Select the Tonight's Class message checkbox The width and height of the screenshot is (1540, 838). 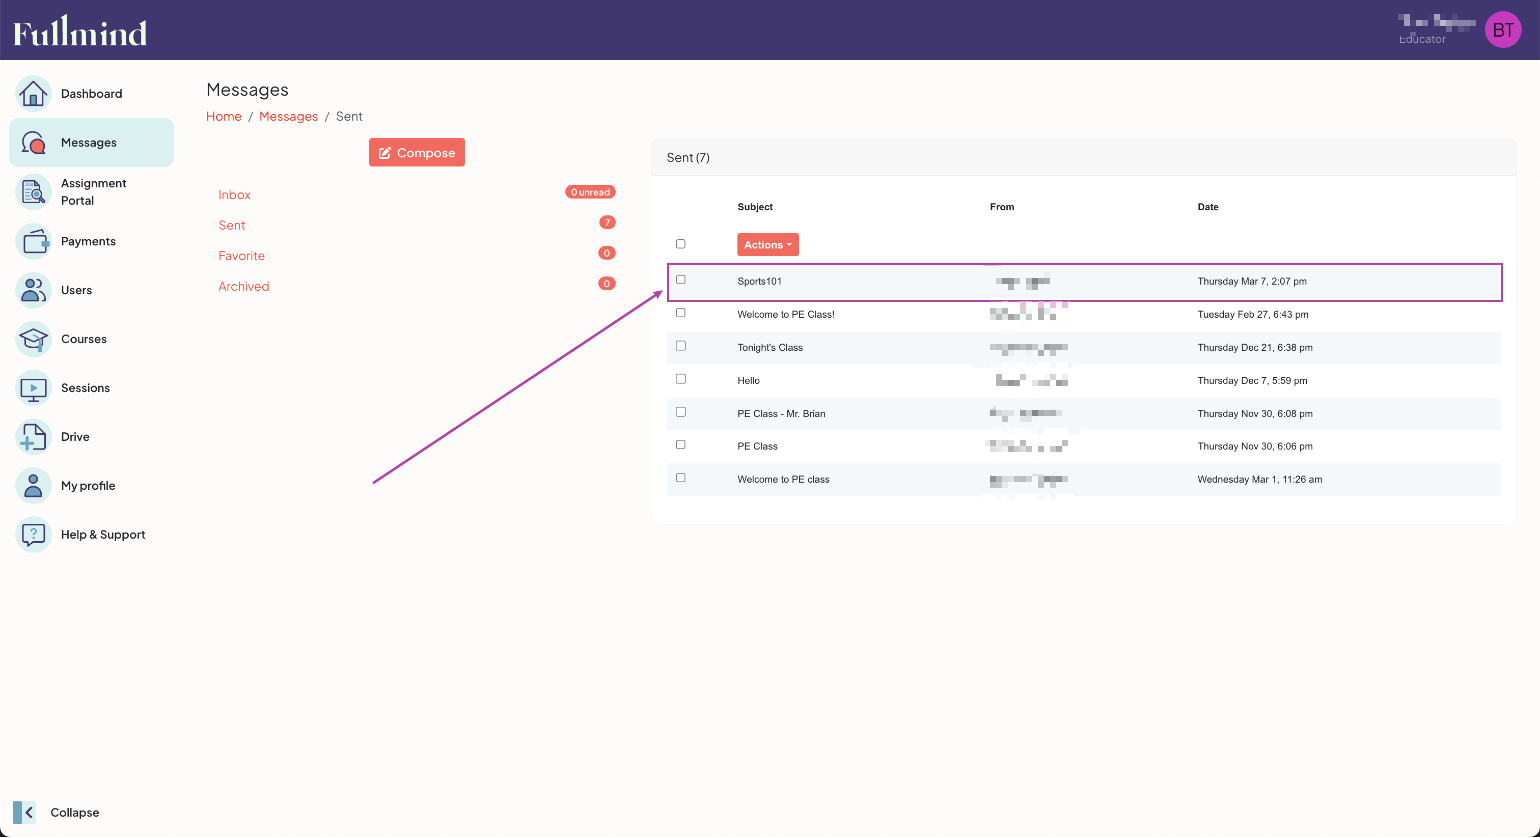coord(681,346)
